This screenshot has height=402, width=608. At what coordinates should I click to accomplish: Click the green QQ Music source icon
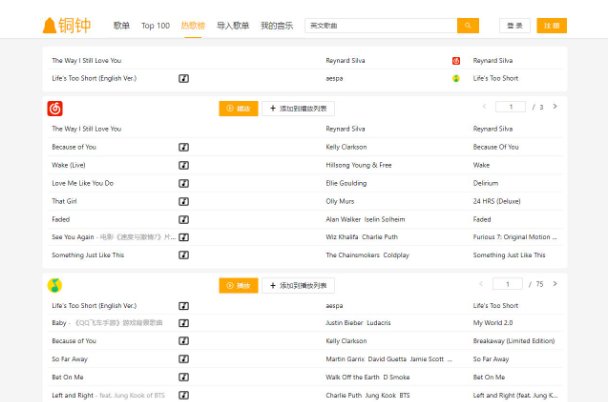[x=55, y=285]
